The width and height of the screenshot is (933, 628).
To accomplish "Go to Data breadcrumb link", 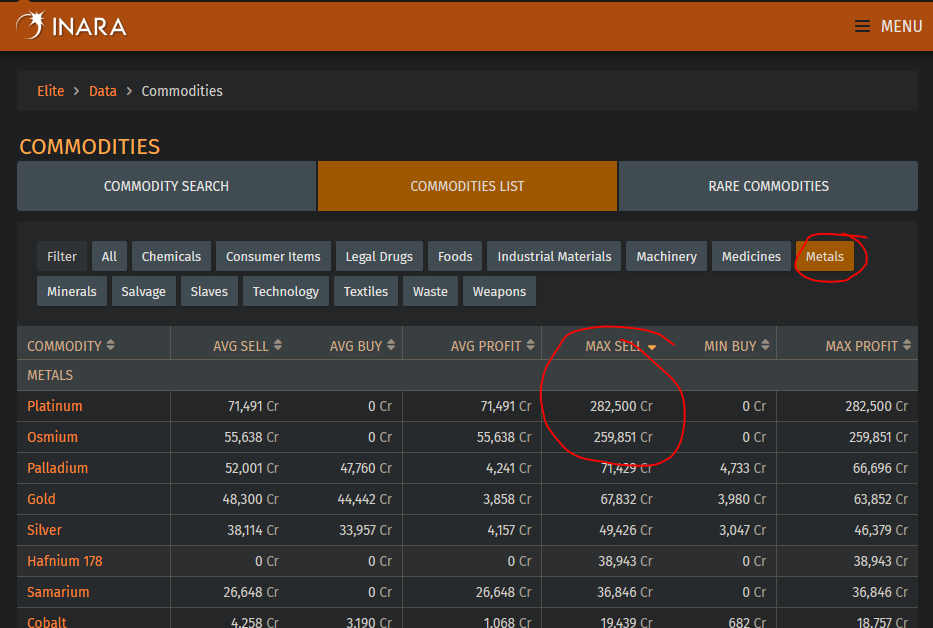I will pos(103,91).
